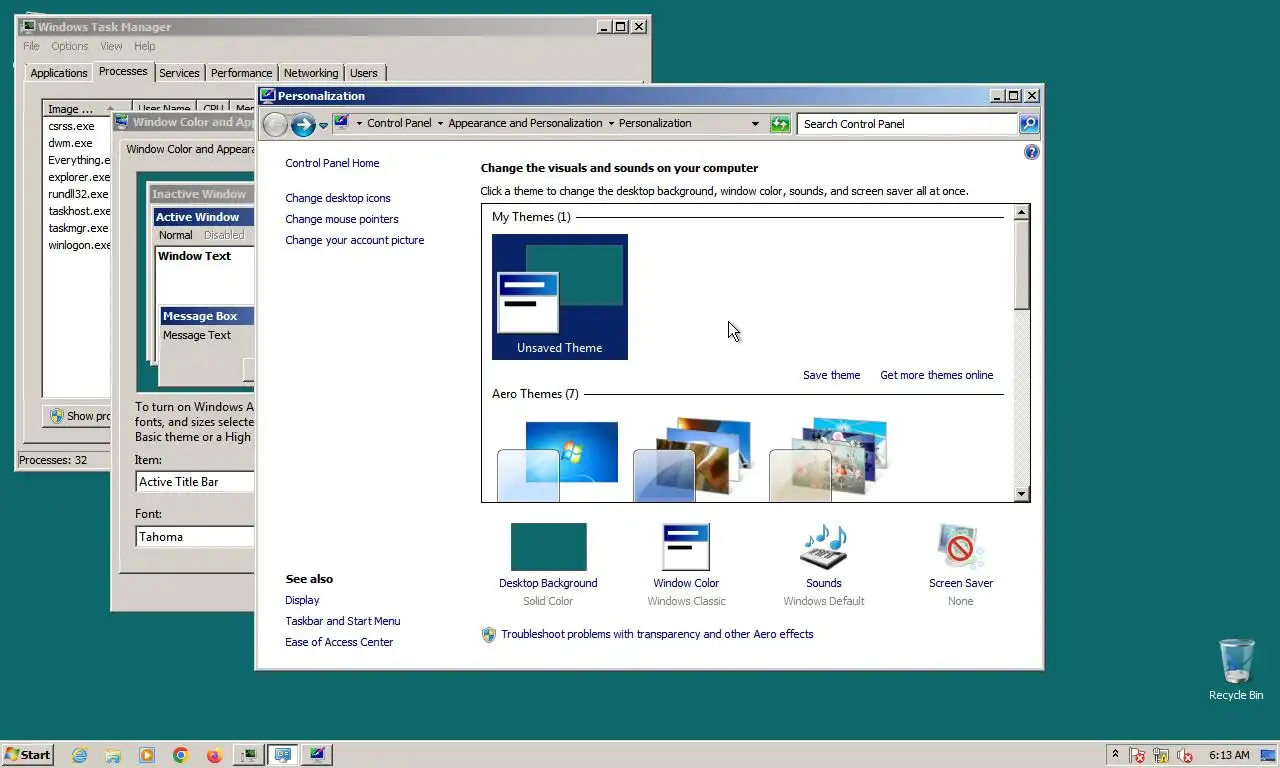Click Change mouse pointers link
The width and height of the screenshot is (1280, 768).
point(342,219)
